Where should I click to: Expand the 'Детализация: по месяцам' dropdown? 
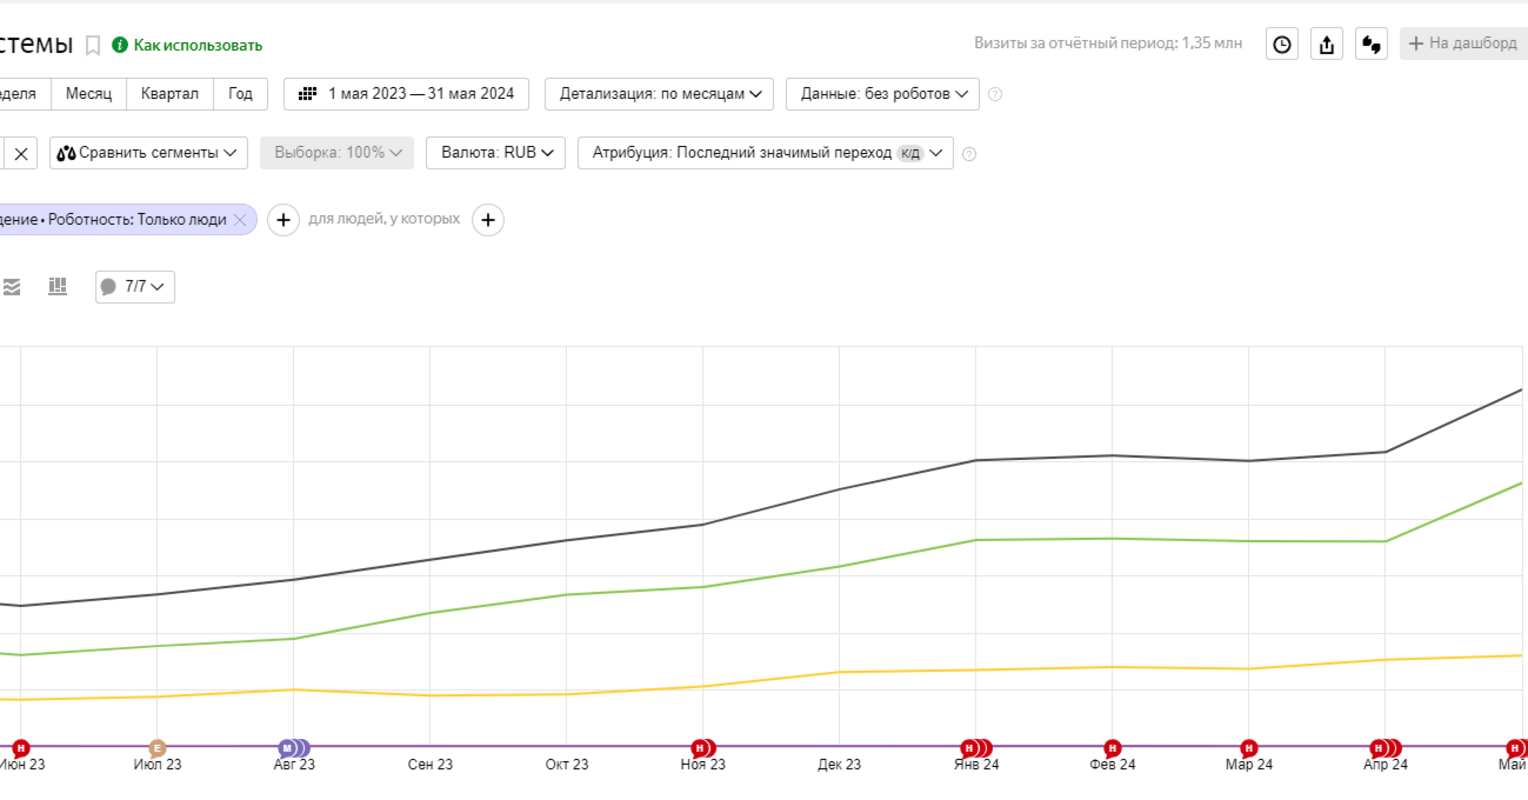(x=660, y=94)
